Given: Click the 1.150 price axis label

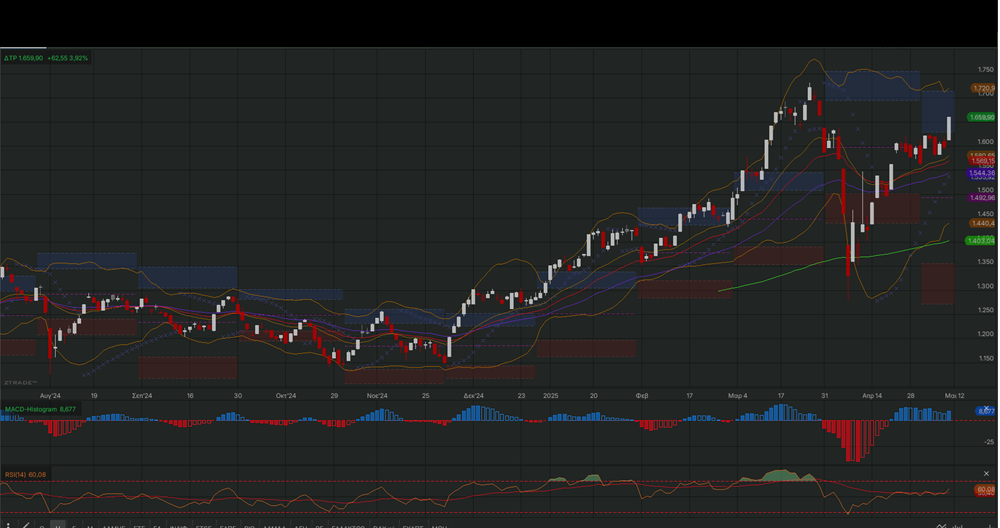Looking at the screenshot, I should pos(986,358).
